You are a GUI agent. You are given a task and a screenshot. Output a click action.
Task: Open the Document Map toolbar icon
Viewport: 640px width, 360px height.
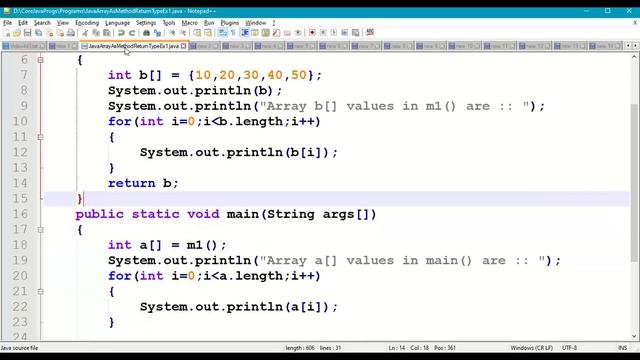pos(266,33)
